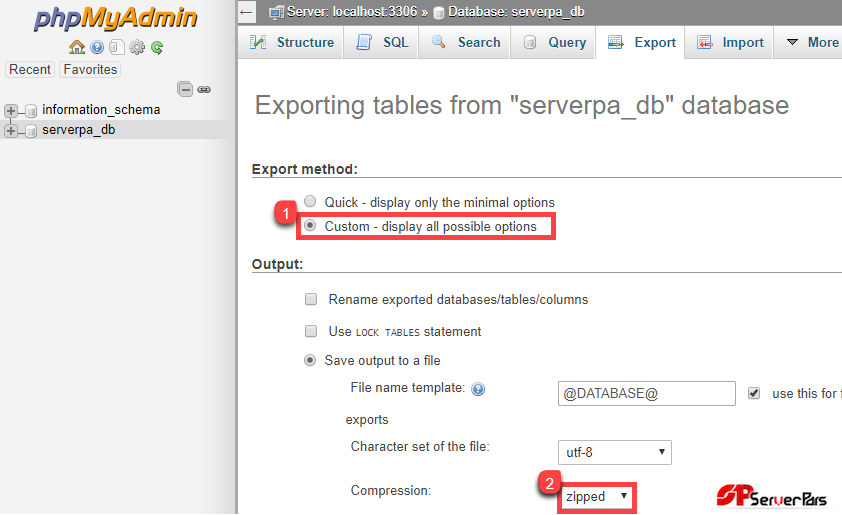This screenshot has height=515, width=842.
Task: Click the SQL tab icon
Action: 364,42
